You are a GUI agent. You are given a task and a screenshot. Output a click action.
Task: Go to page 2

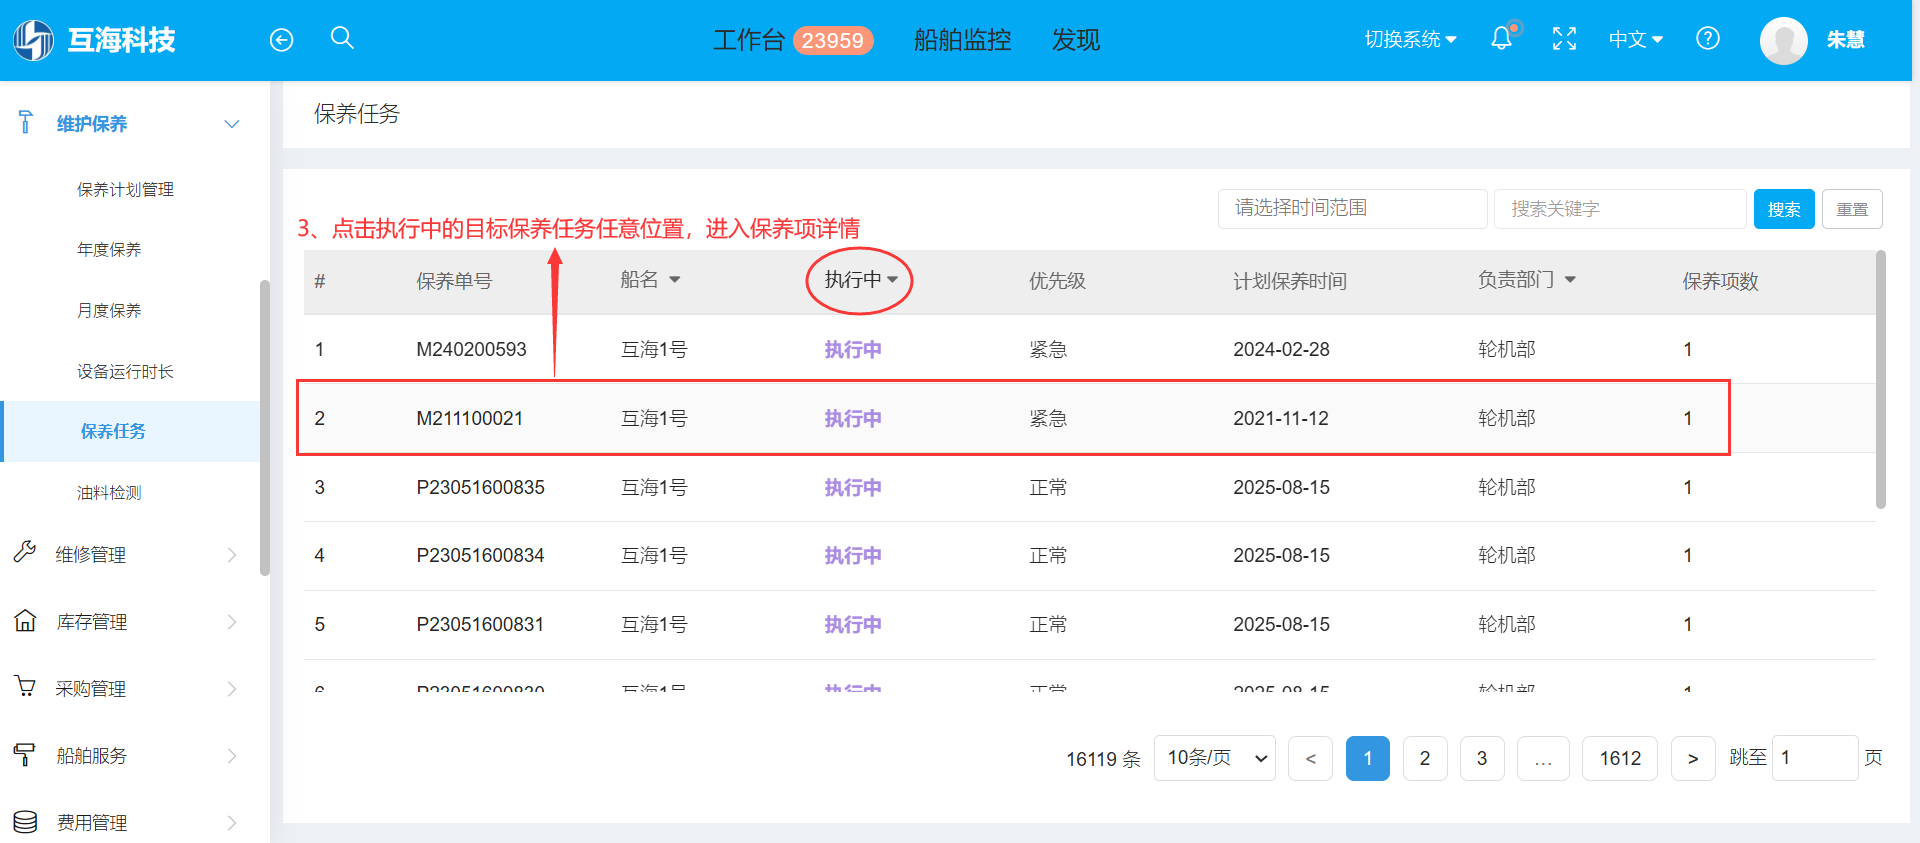click(x=1425, y=758)
